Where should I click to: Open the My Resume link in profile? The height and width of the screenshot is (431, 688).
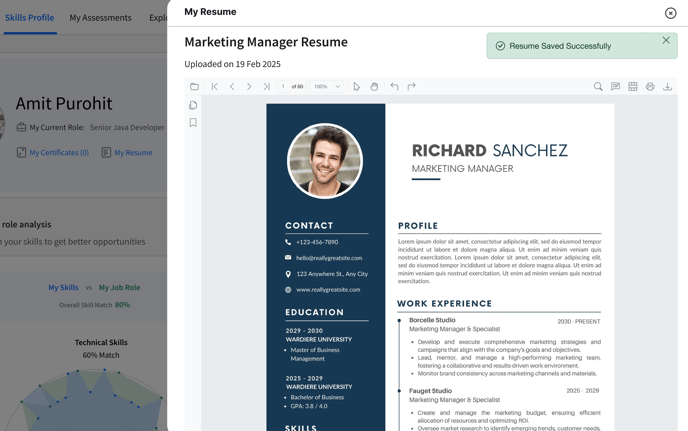133,153
